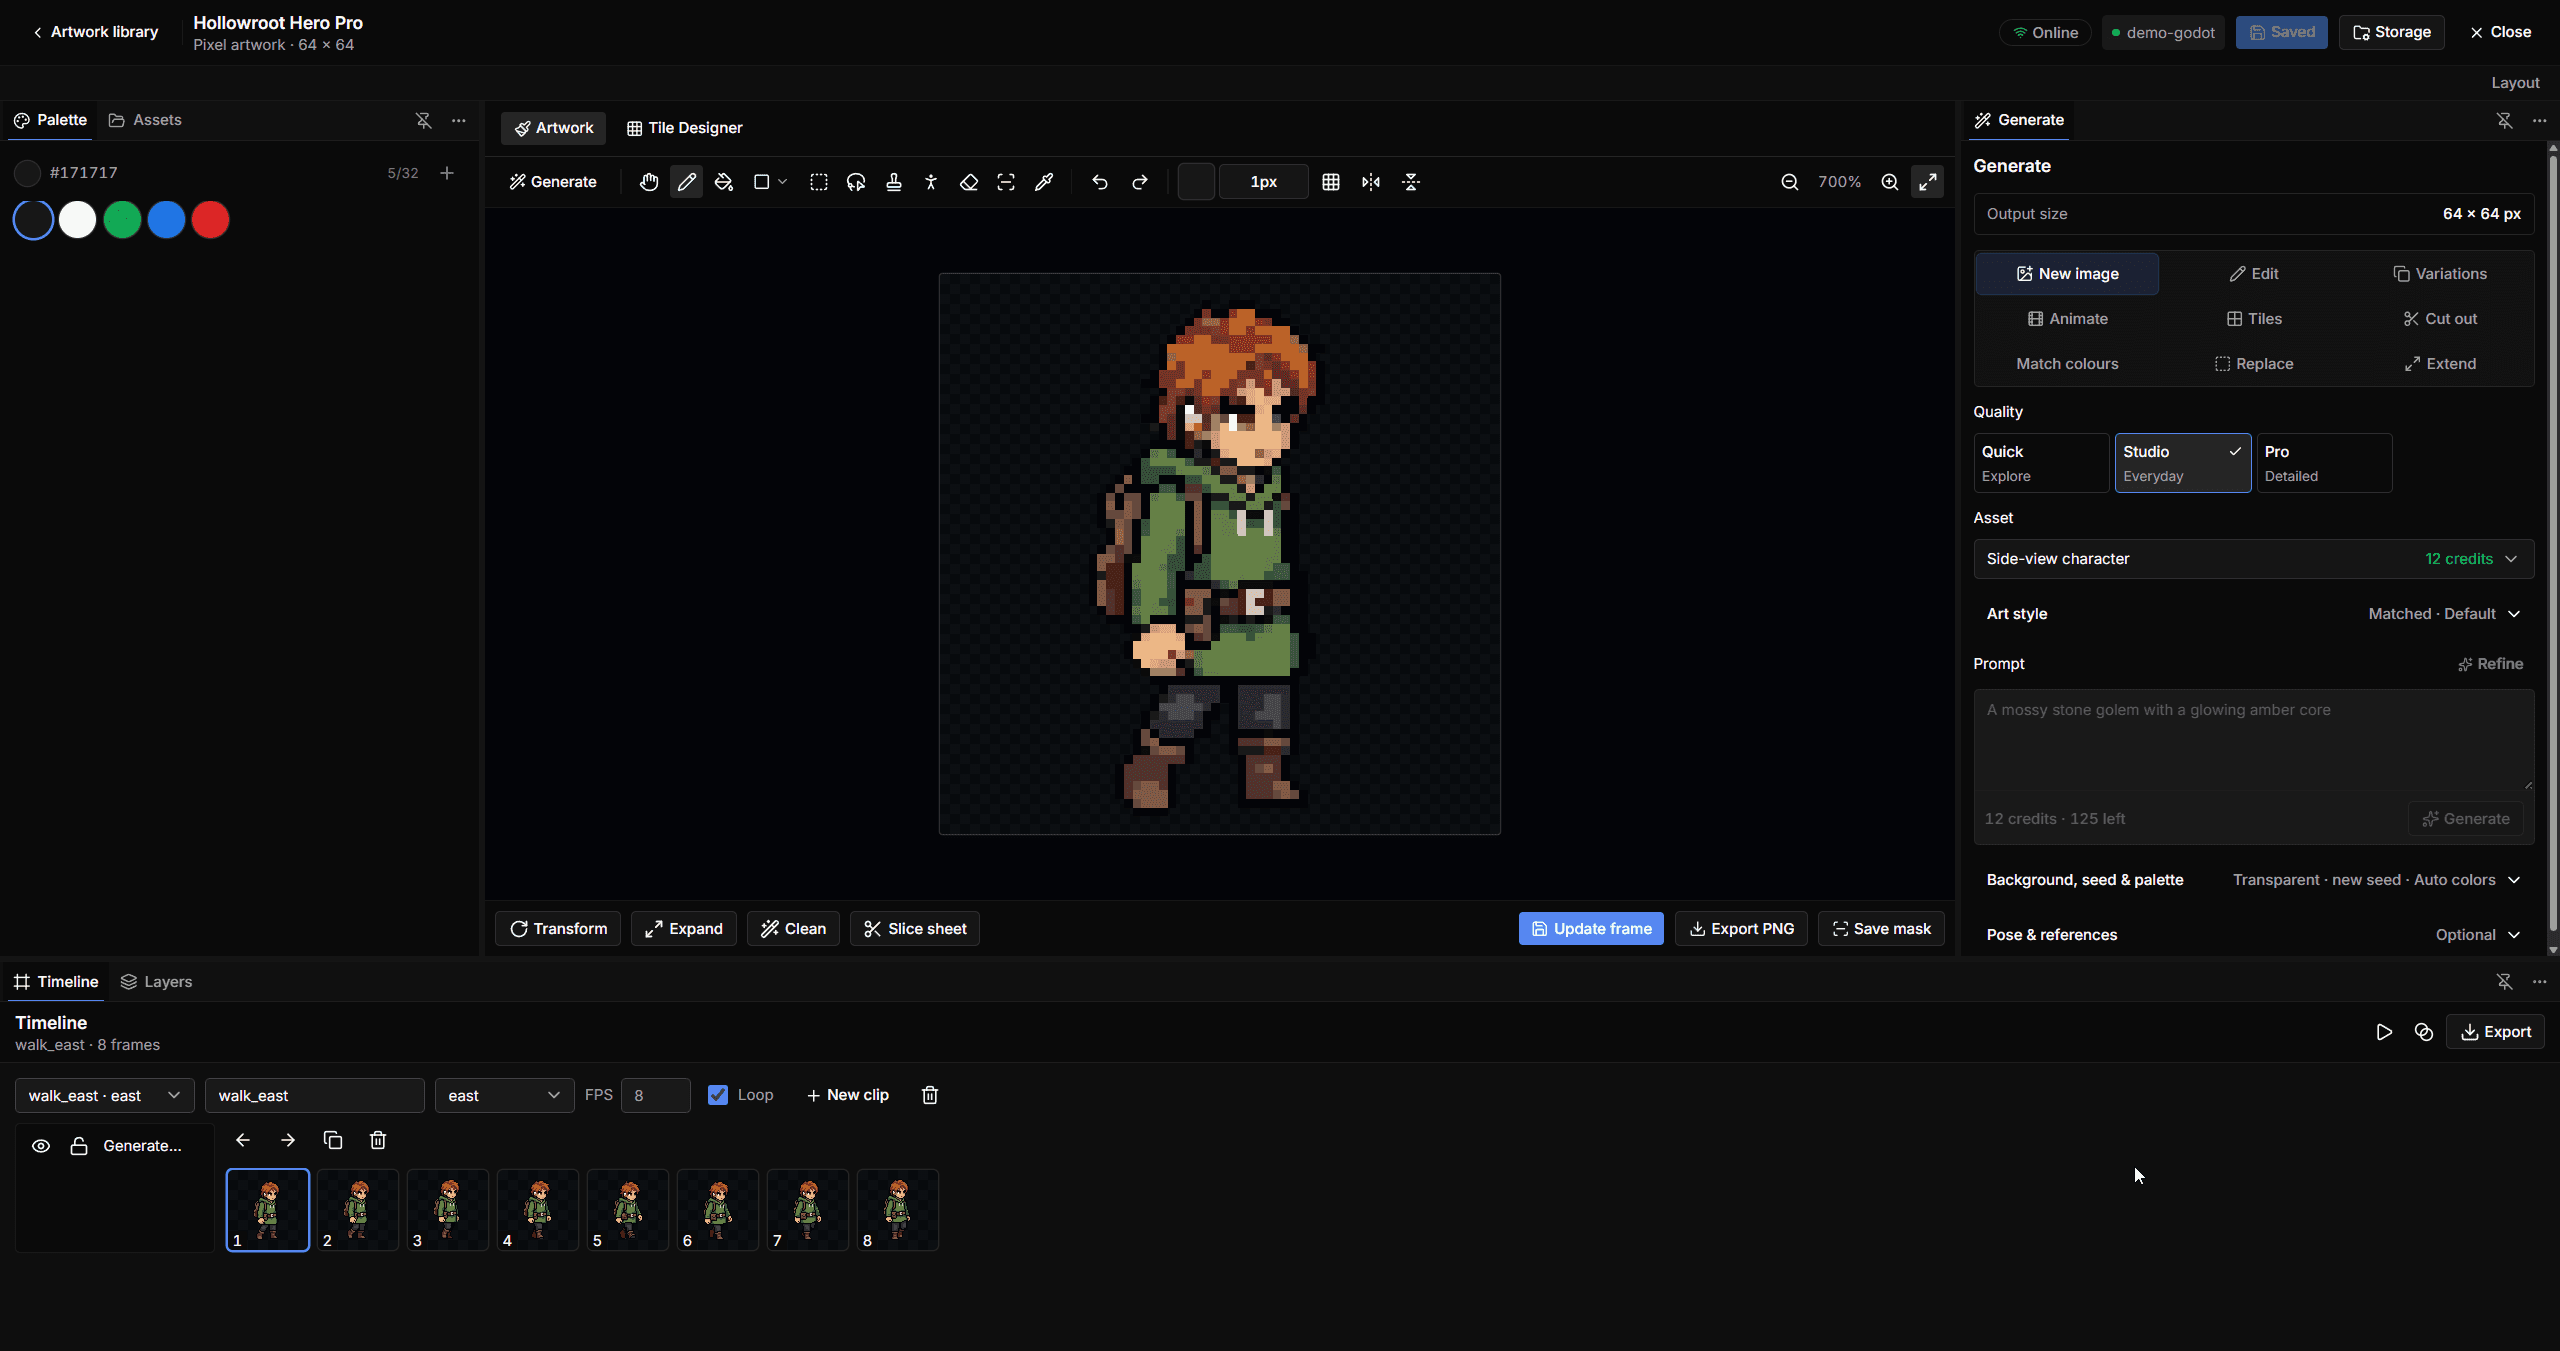The image size is (2560, 1351).
Task: Switch to the Layers tab
Action: click(157, 982)
